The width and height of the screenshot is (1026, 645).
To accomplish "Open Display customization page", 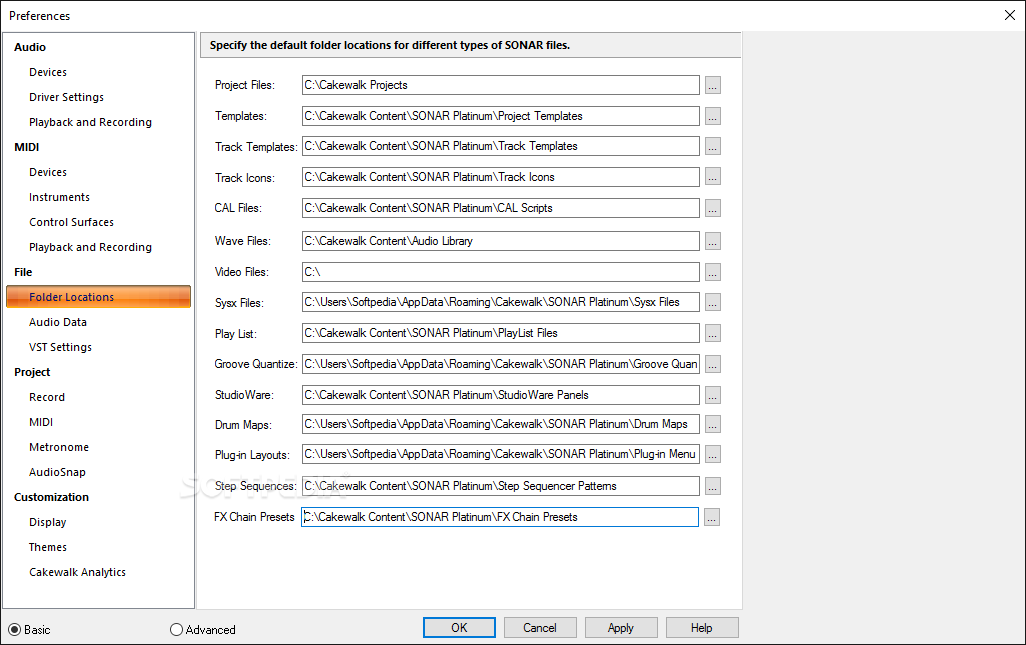I will tap(47, 522).
